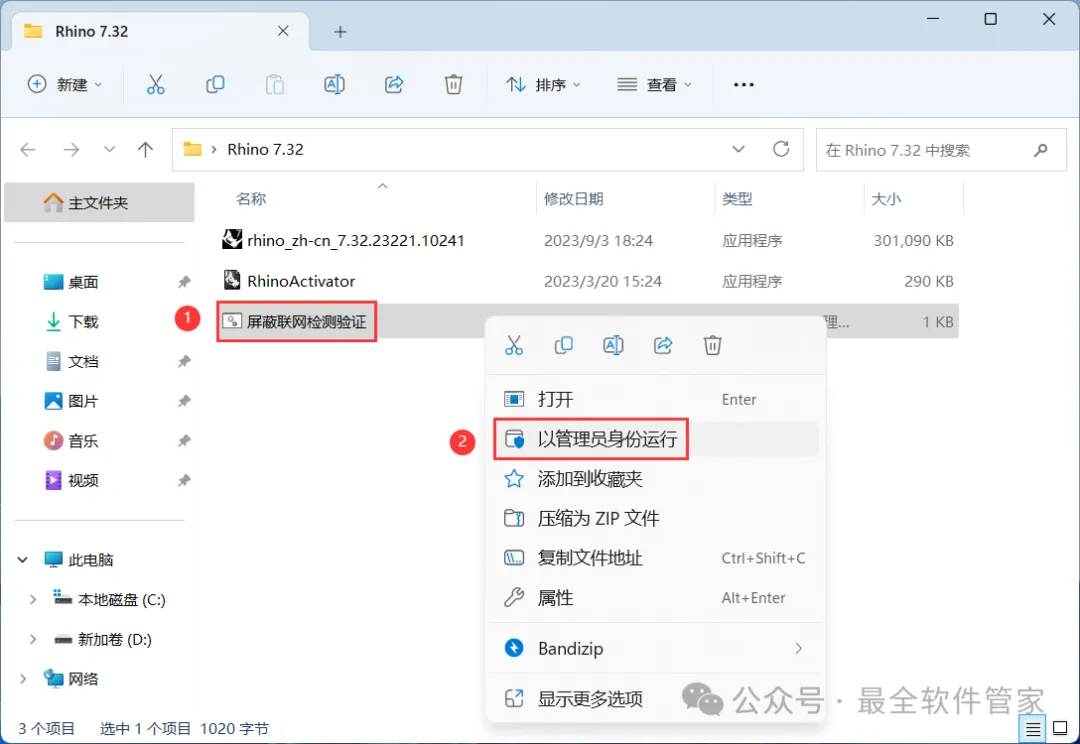Click Rhino 7.32 in address bar
The image size is (1080, 744).
265,149
